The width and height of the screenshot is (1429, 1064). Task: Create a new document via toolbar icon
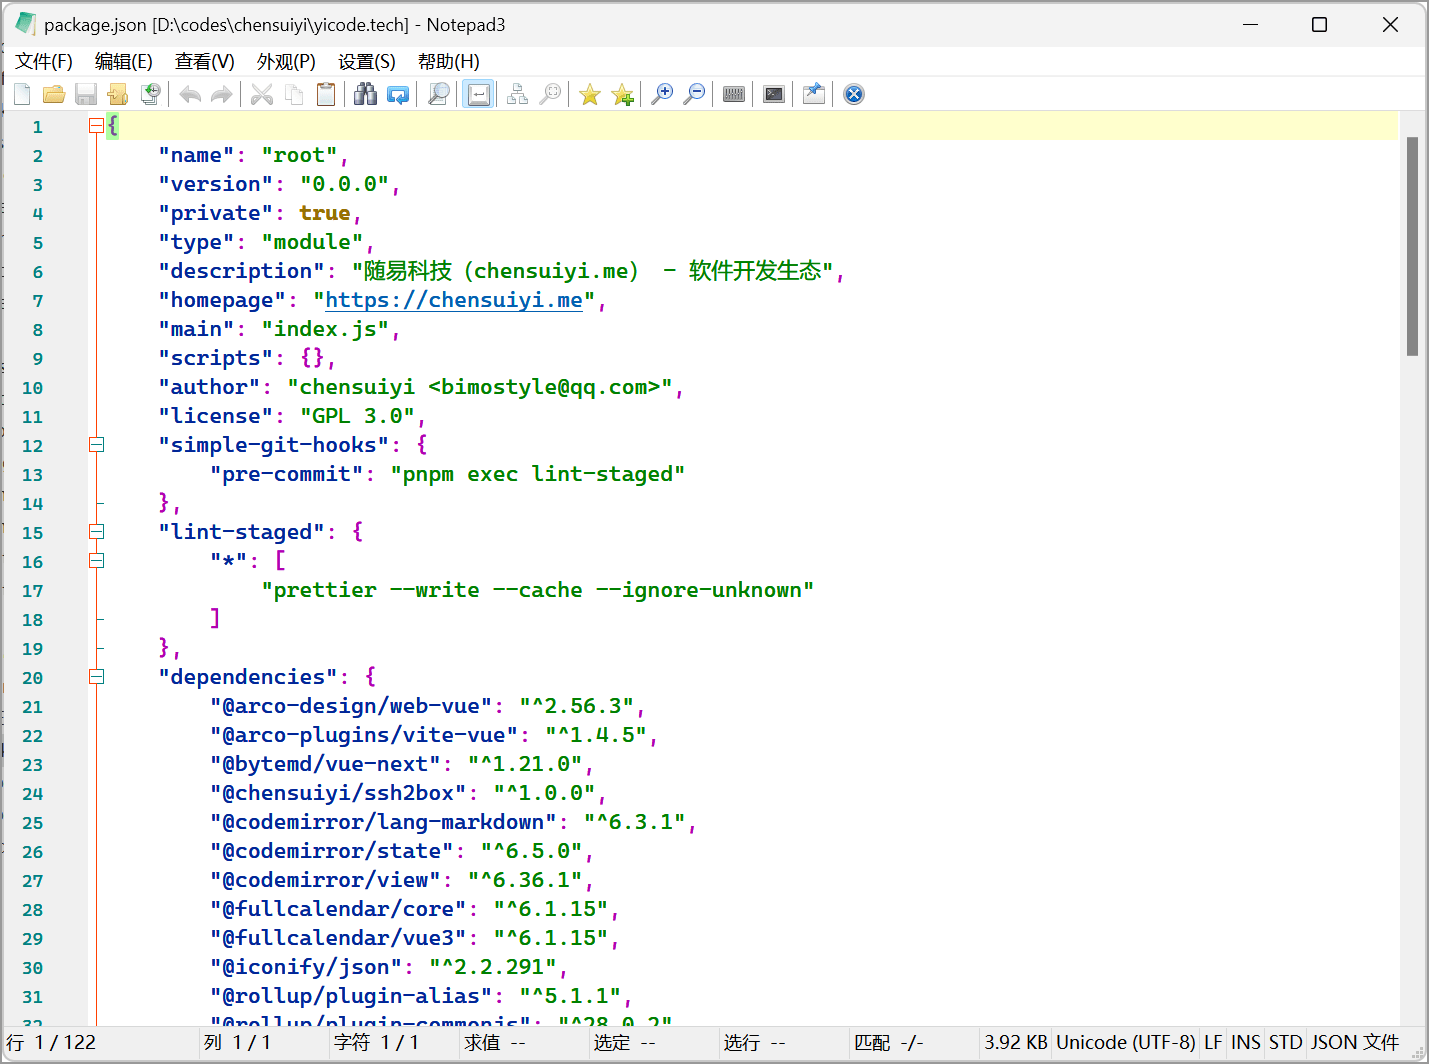coord(23,94)
